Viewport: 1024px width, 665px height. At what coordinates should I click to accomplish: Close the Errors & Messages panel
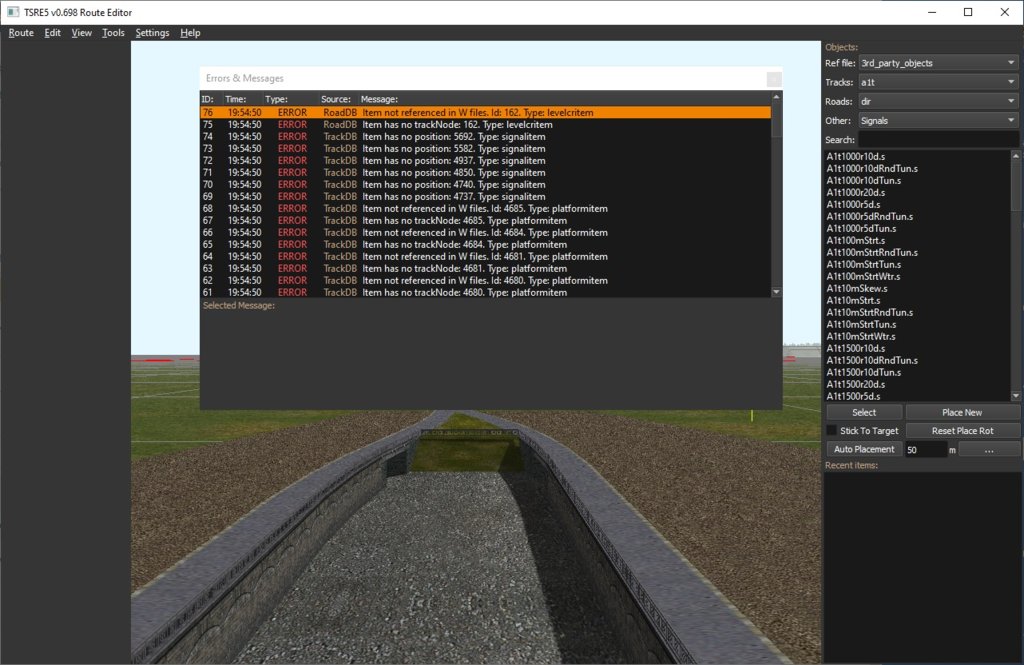(x=773, y=78)
